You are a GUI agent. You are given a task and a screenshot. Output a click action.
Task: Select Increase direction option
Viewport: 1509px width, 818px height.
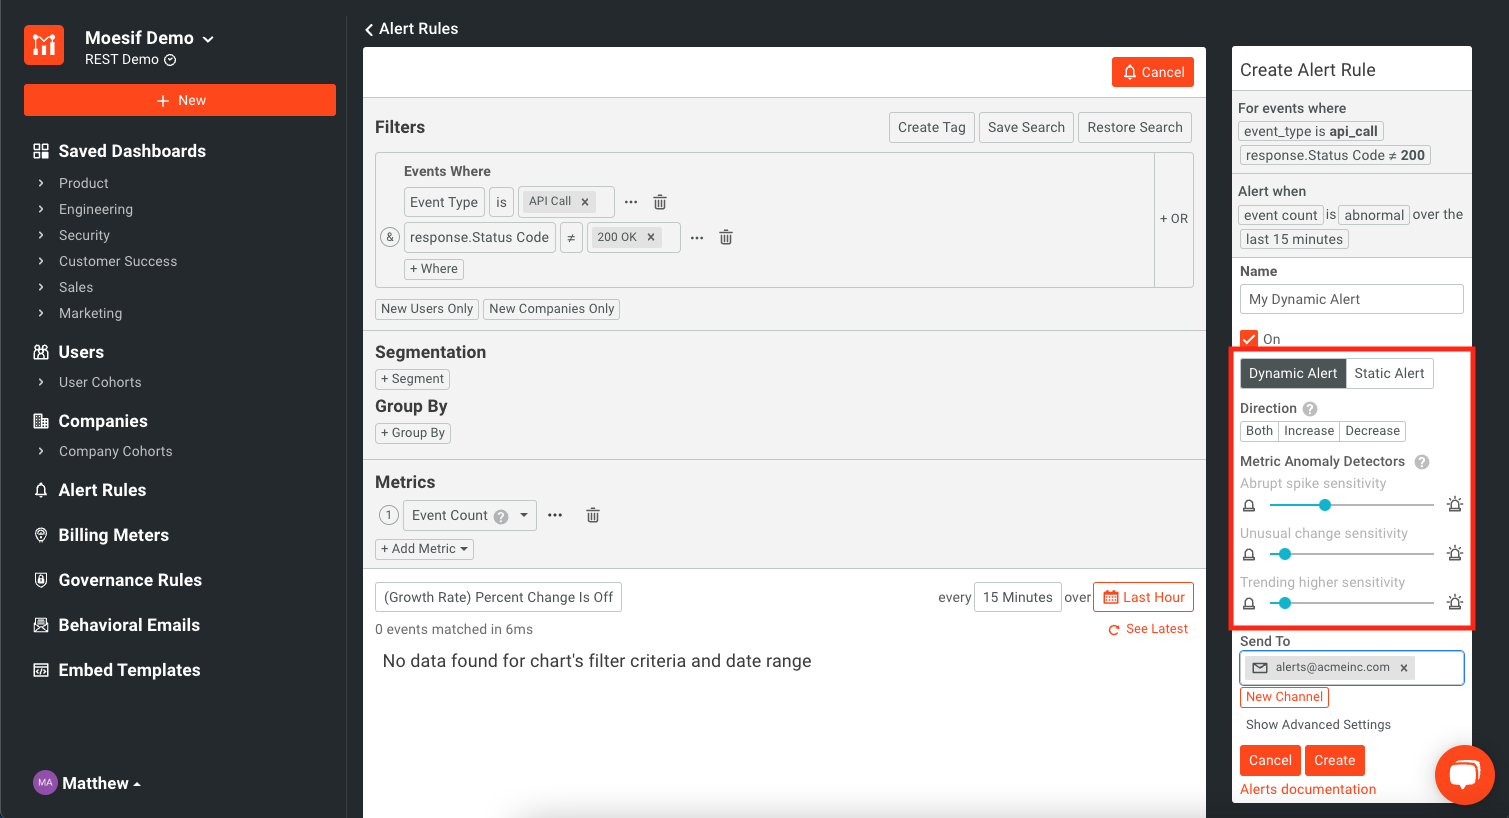coord(1308,431)
